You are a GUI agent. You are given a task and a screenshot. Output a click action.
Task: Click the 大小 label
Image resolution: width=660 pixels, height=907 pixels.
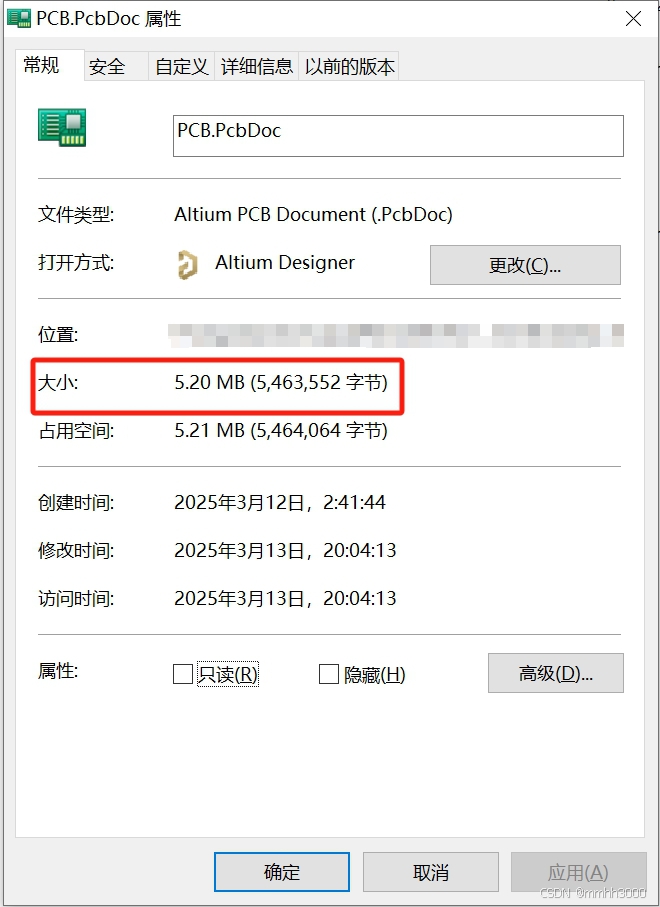tap(58, 382)
